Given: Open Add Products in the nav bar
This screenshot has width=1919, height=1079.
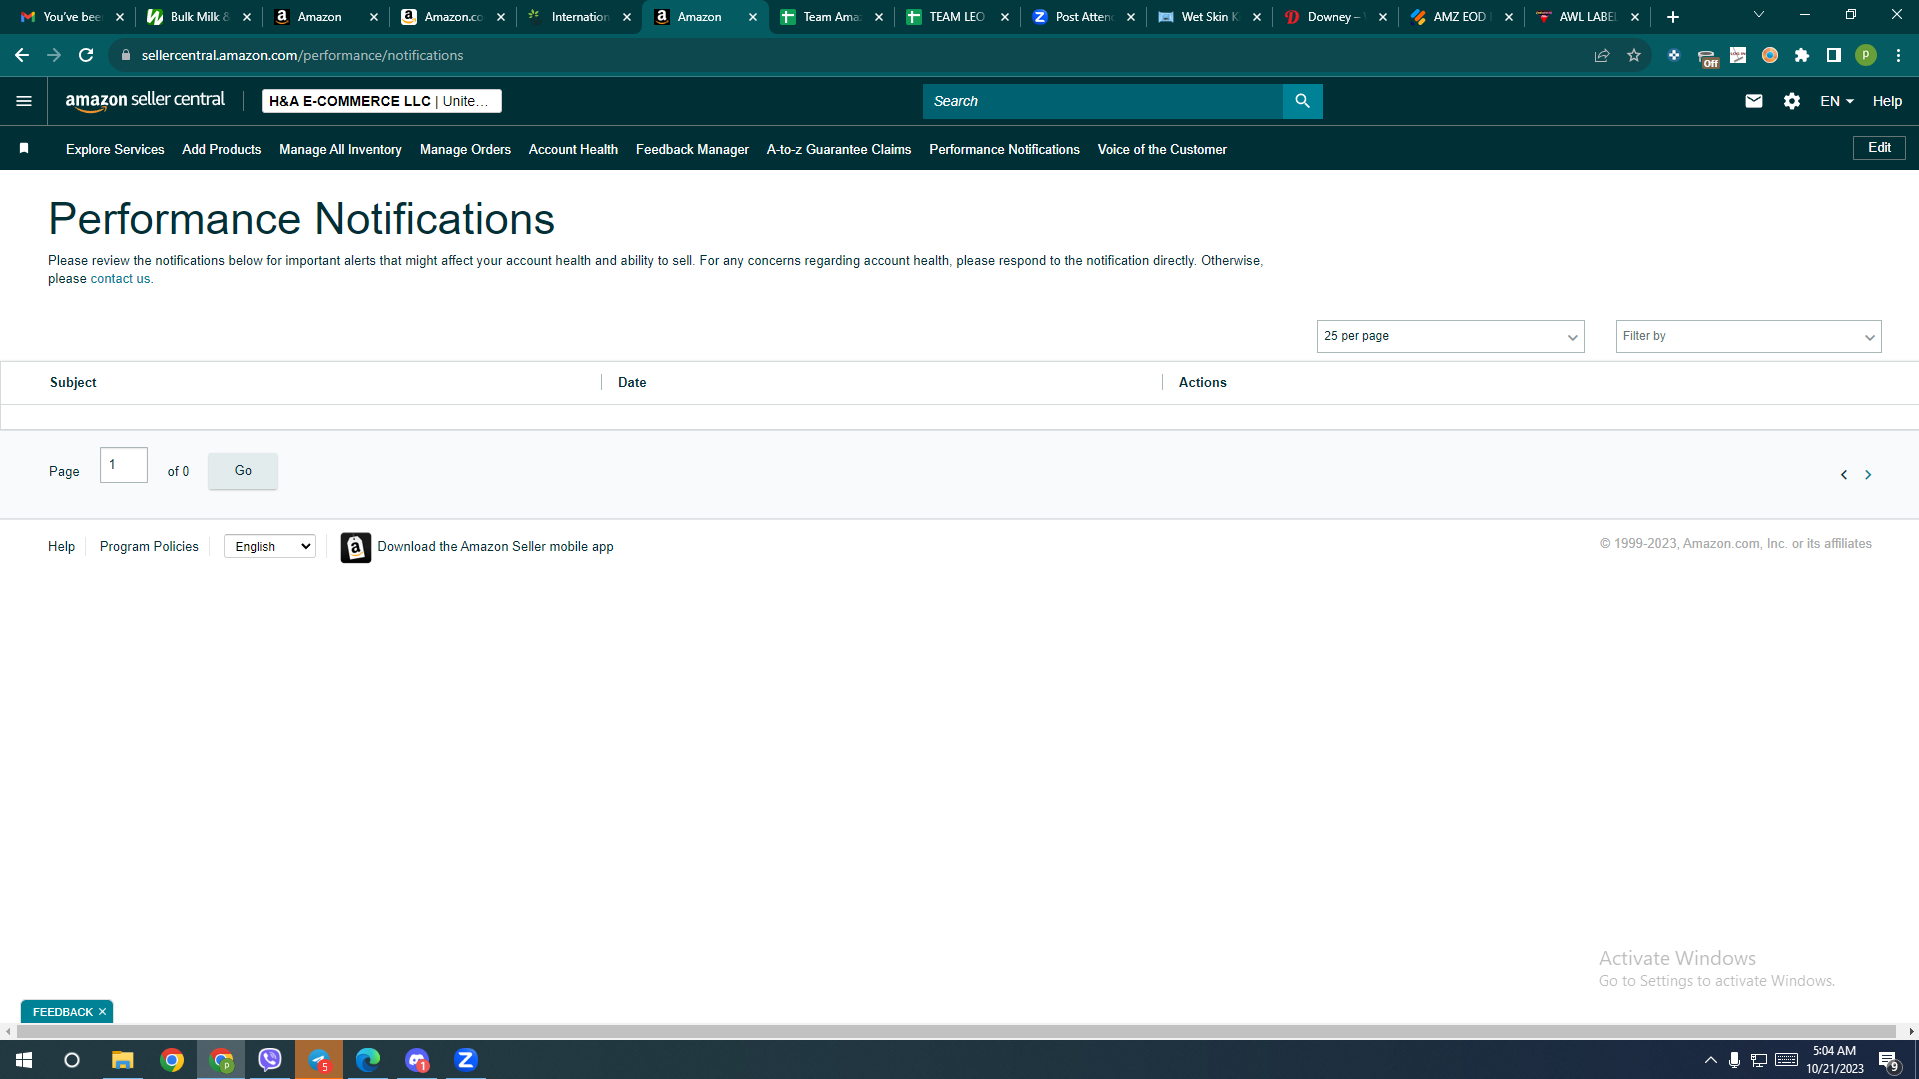Looking at the screenshot, I should coord(222,149).
